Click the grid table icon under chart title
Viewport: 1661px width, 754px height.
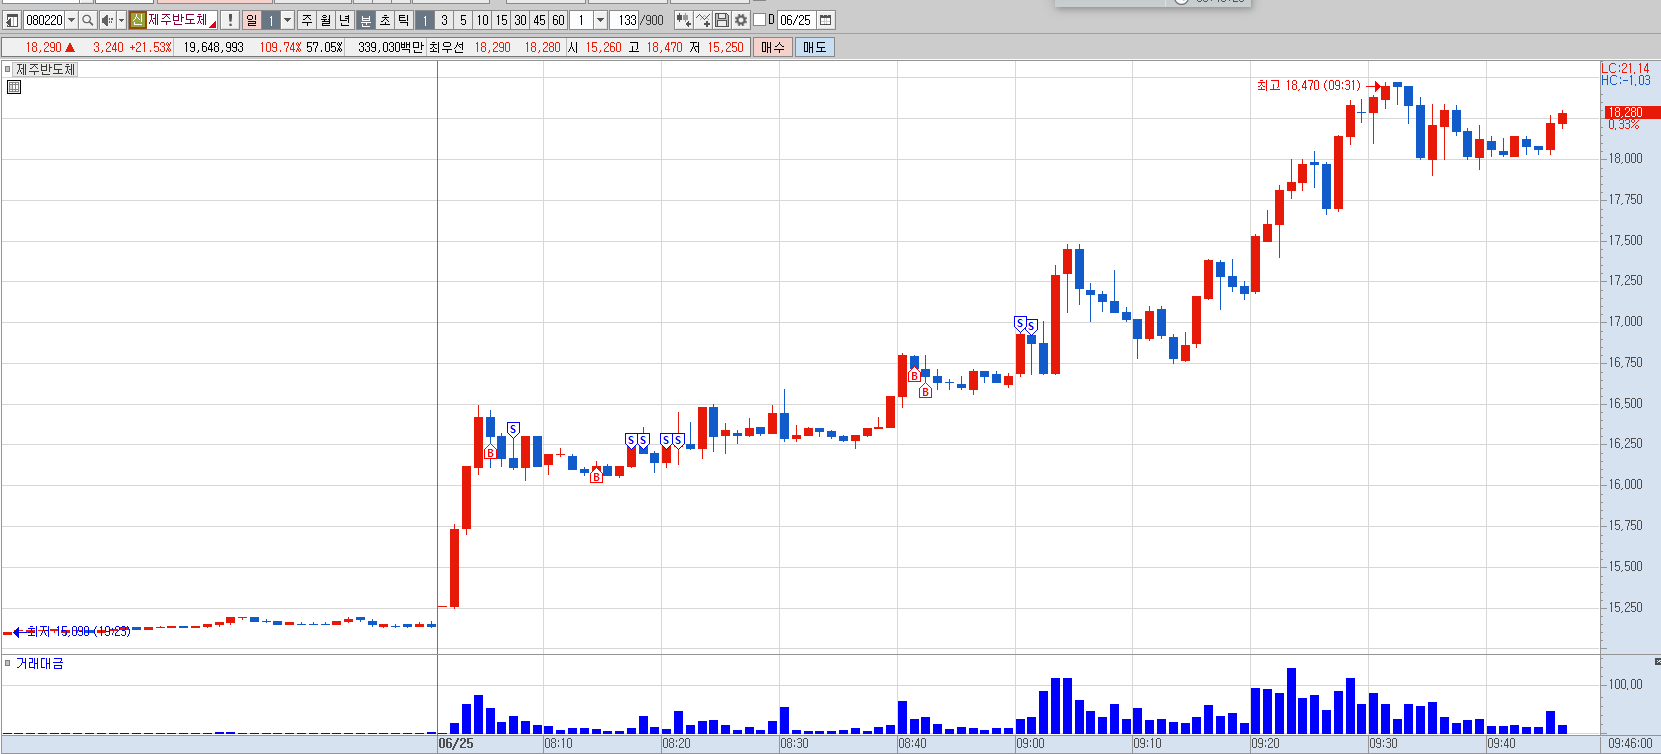(14, 87)
